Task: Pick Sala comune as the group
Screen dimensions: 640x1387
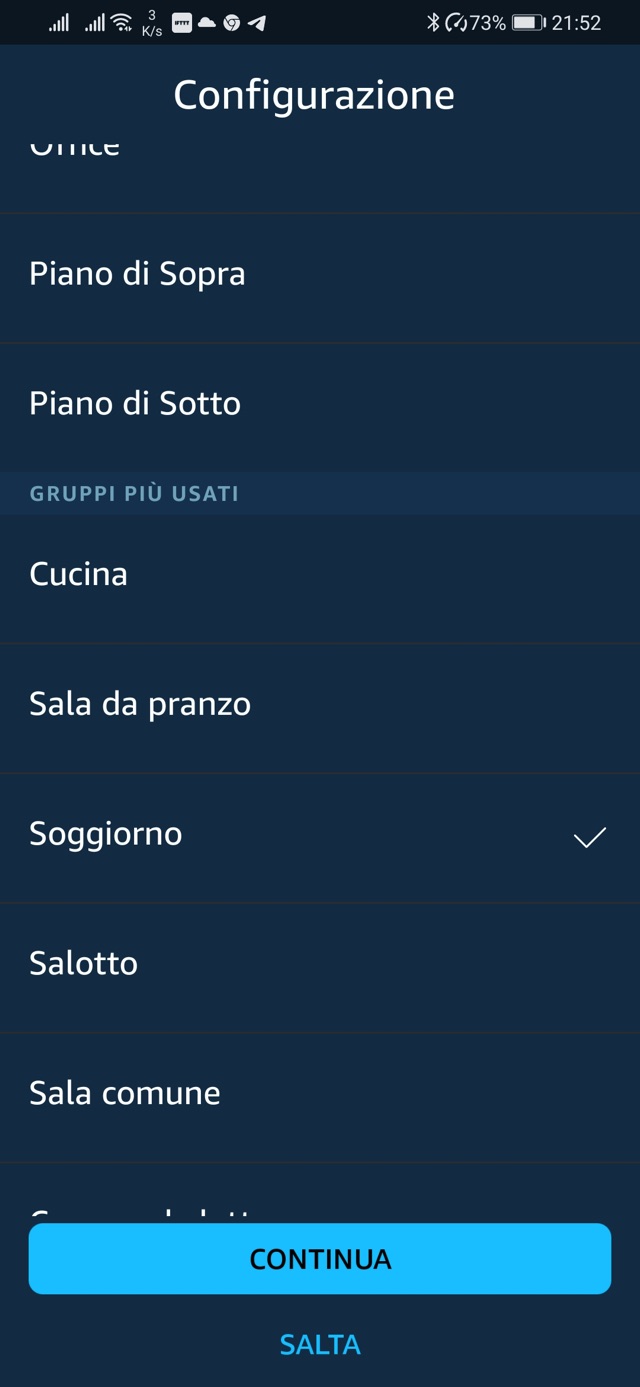Action: (x=125, y=1093)
